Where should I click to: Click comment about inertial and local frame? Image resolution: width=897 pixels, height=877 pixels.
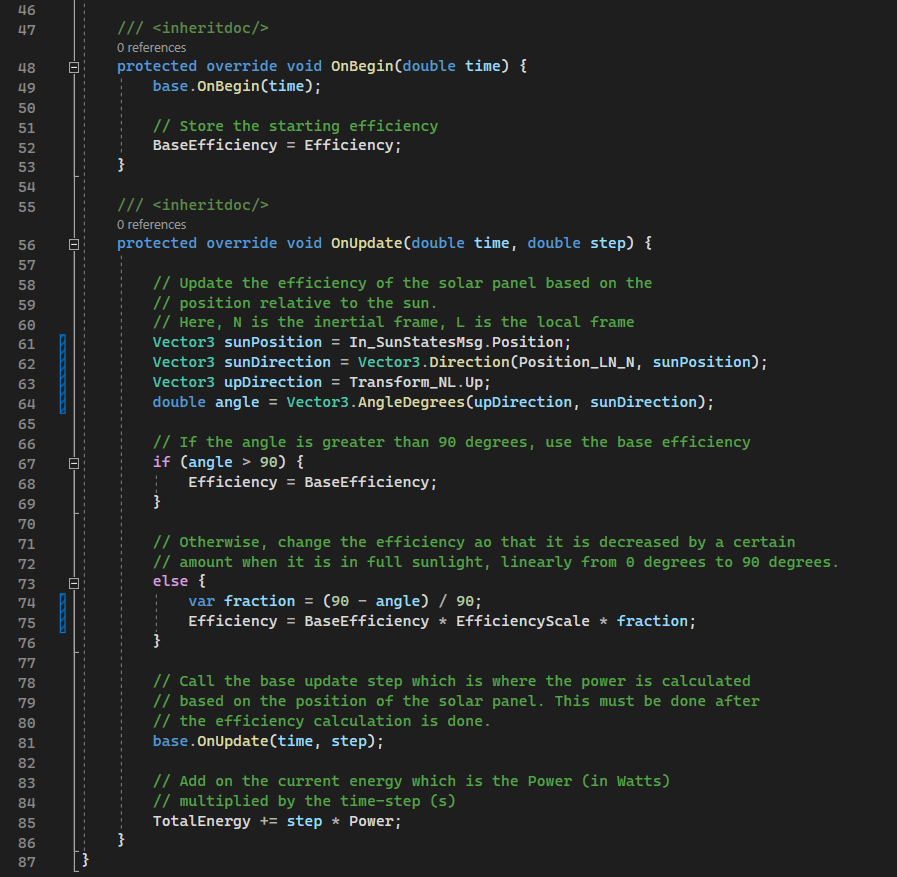coord(393,322)
